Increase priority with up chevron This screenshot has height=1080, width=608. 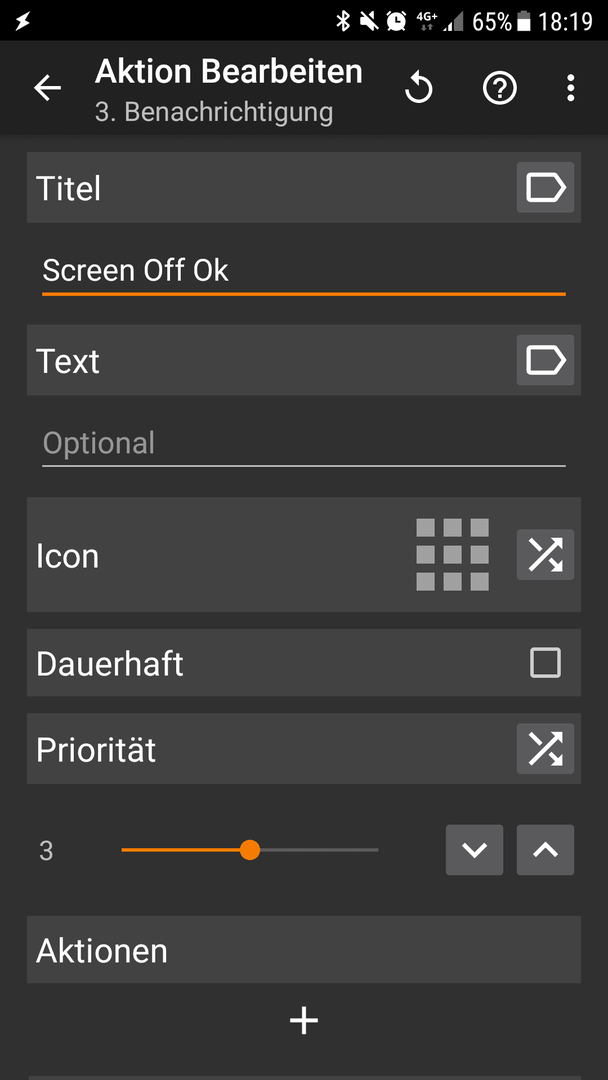click(x=545, y=850)
